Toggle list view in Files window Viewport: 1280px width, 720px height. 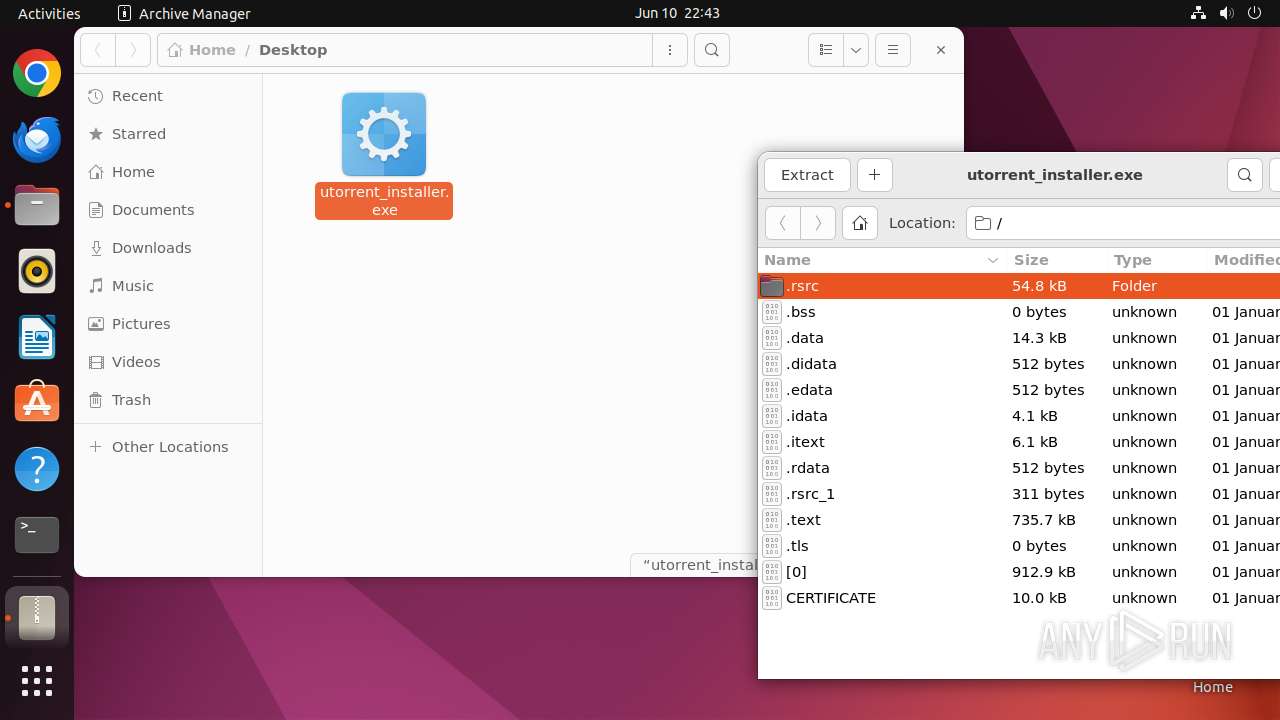pos(825,50)
